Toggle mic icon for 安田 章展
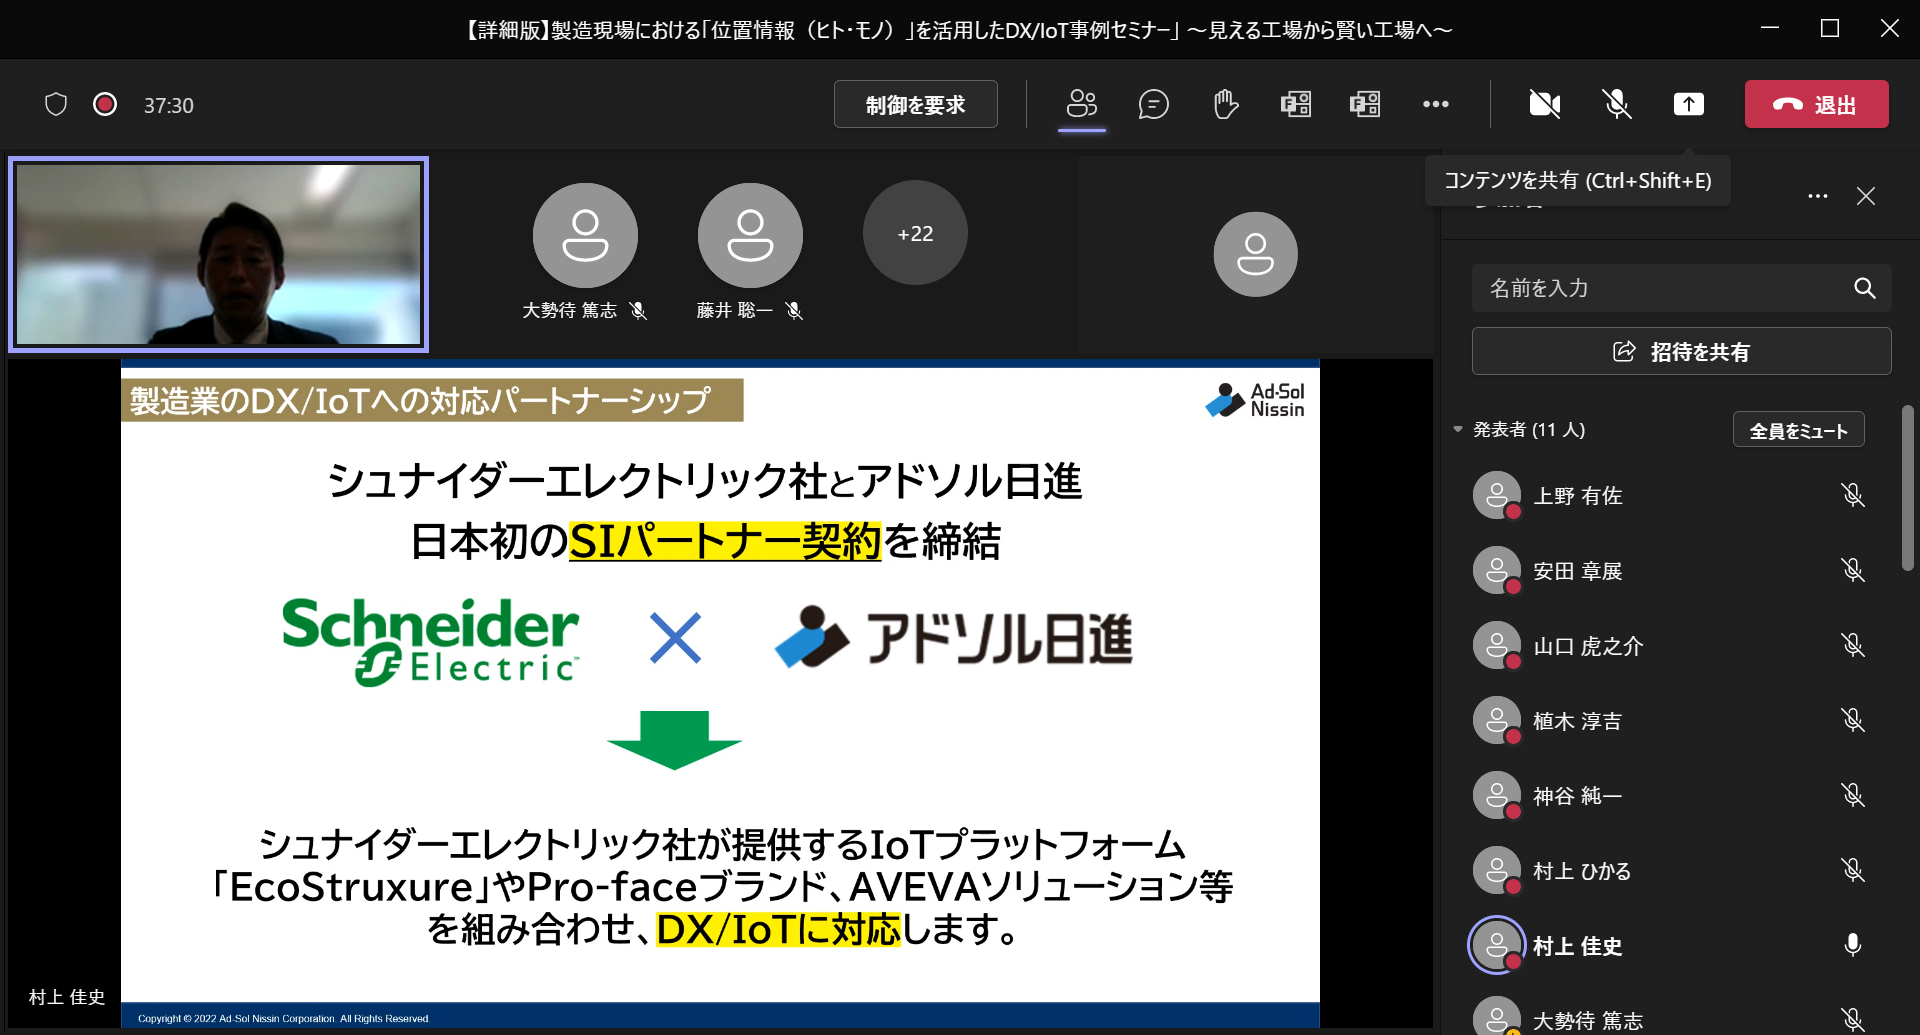 pyautogui.click(x=1853, y=570)
